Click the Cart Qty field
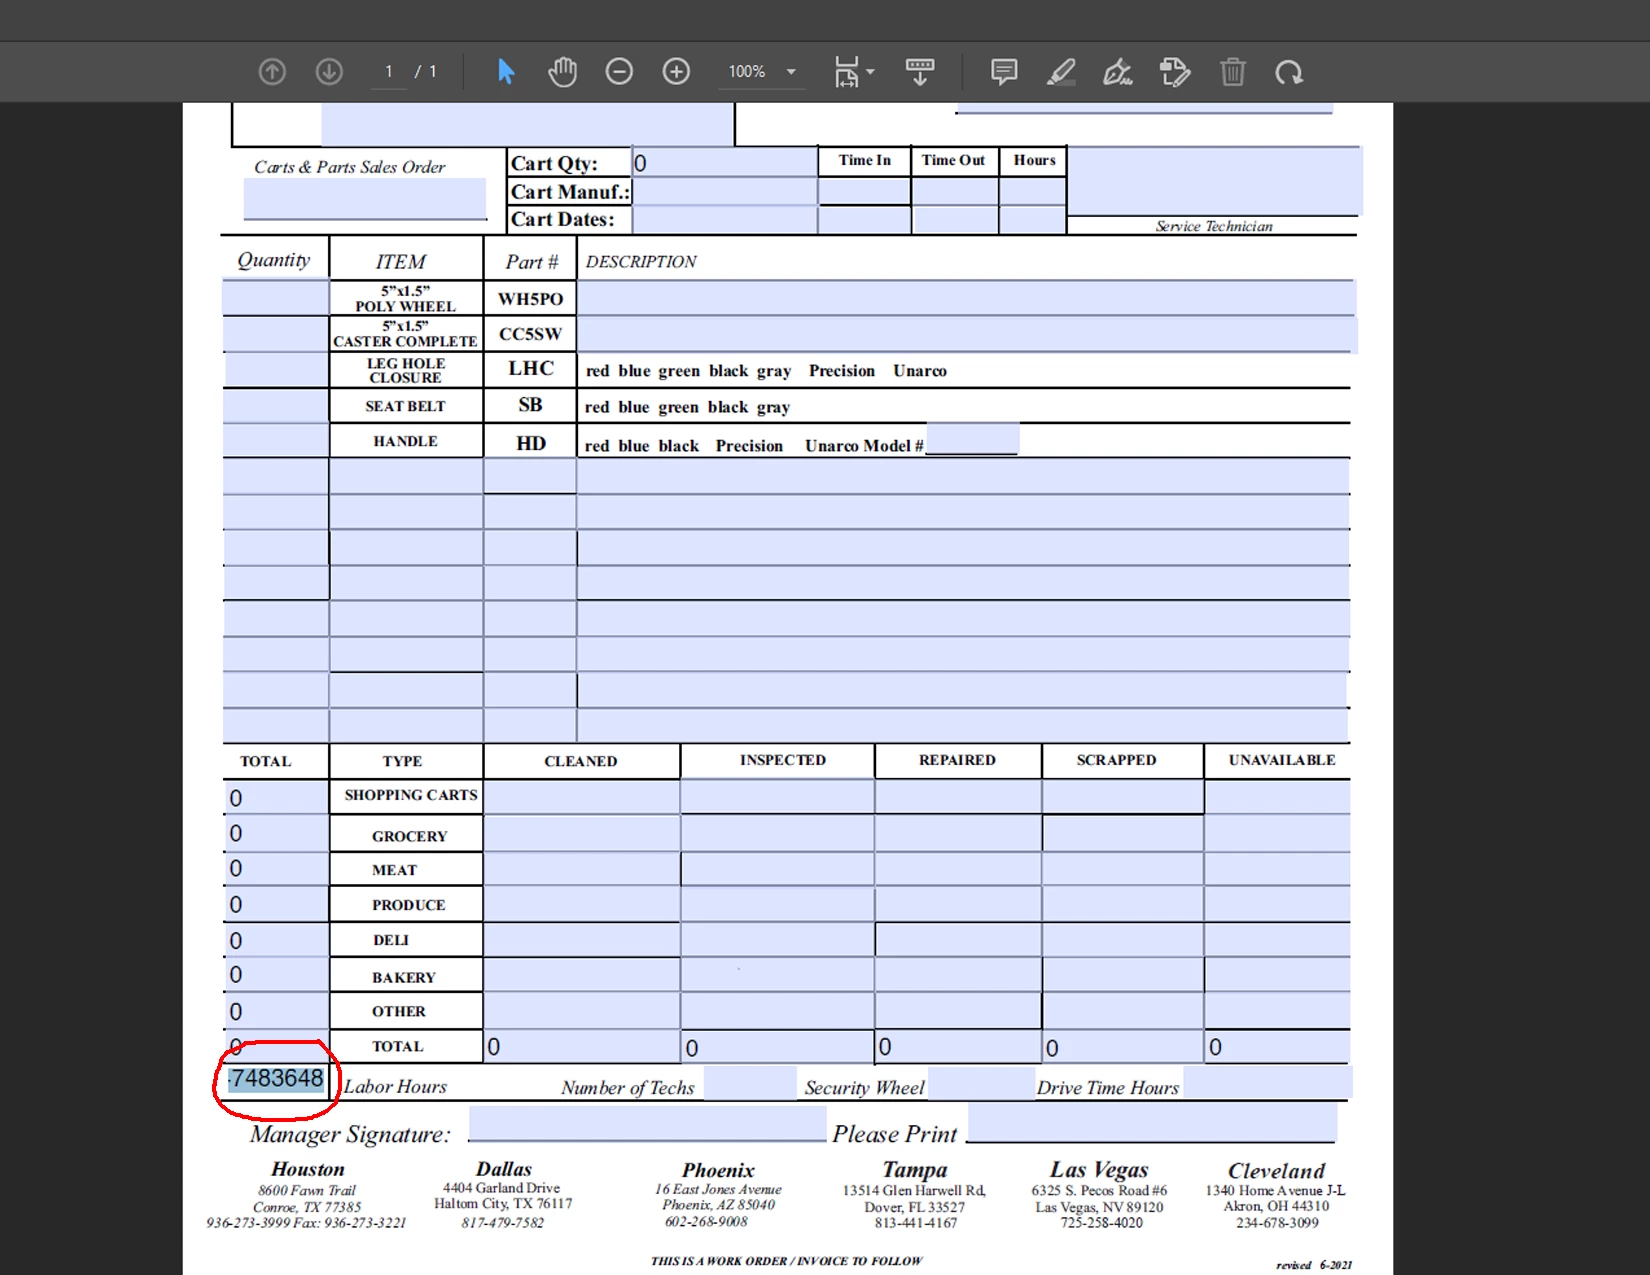The image size is (1650, 1275). [x=724, y=163]
